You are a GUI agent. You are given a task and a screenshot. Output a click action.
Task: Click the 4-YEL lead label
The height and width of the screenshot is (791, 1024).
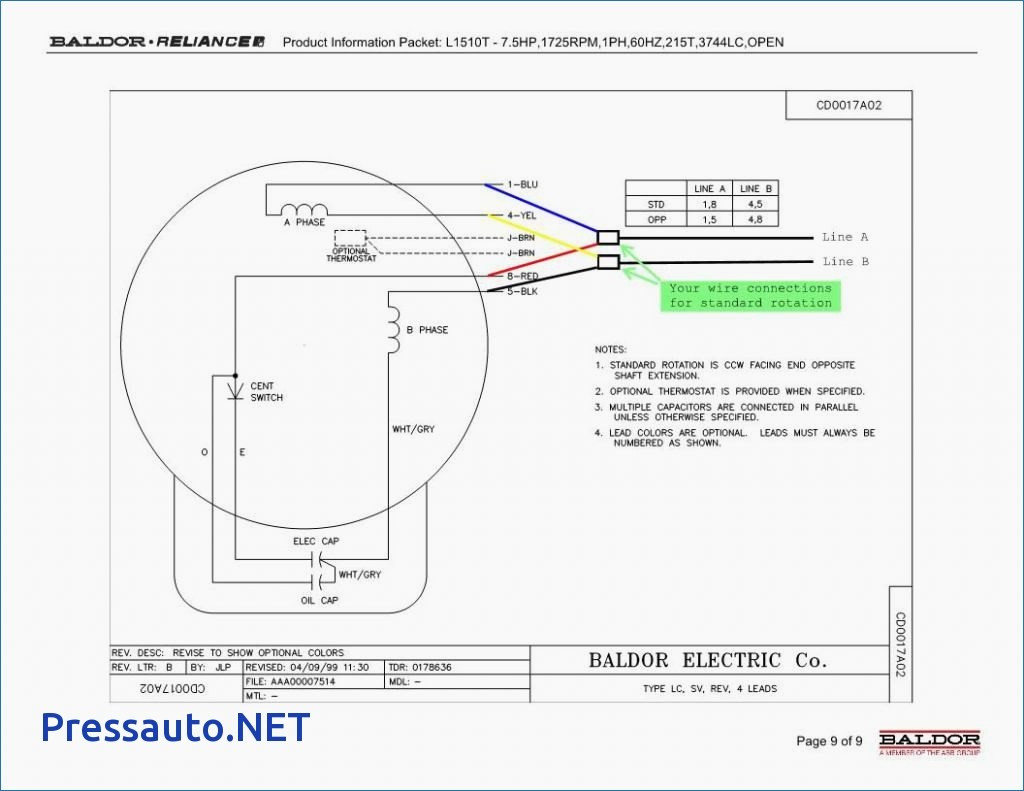pyautogui.click(x=522, y=215)
